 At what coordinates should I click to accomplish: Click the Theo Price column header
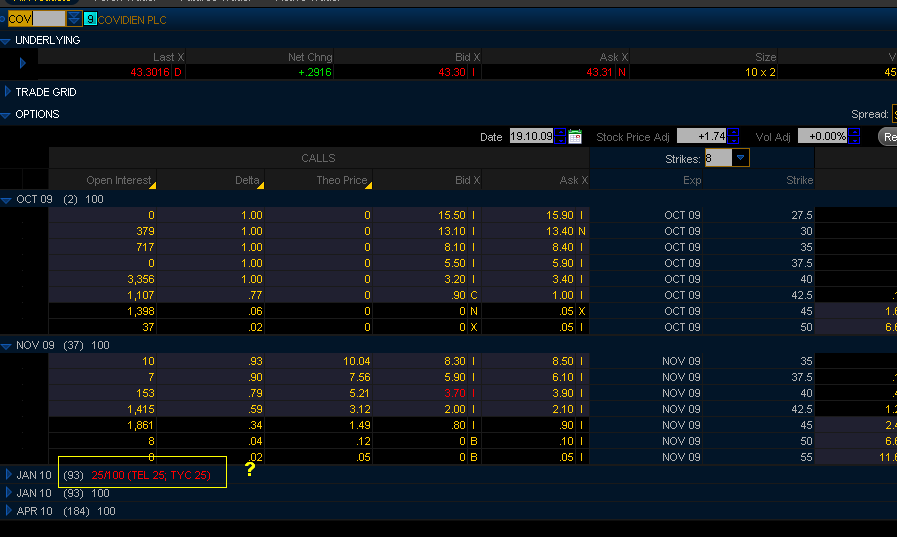click(319, 180)
